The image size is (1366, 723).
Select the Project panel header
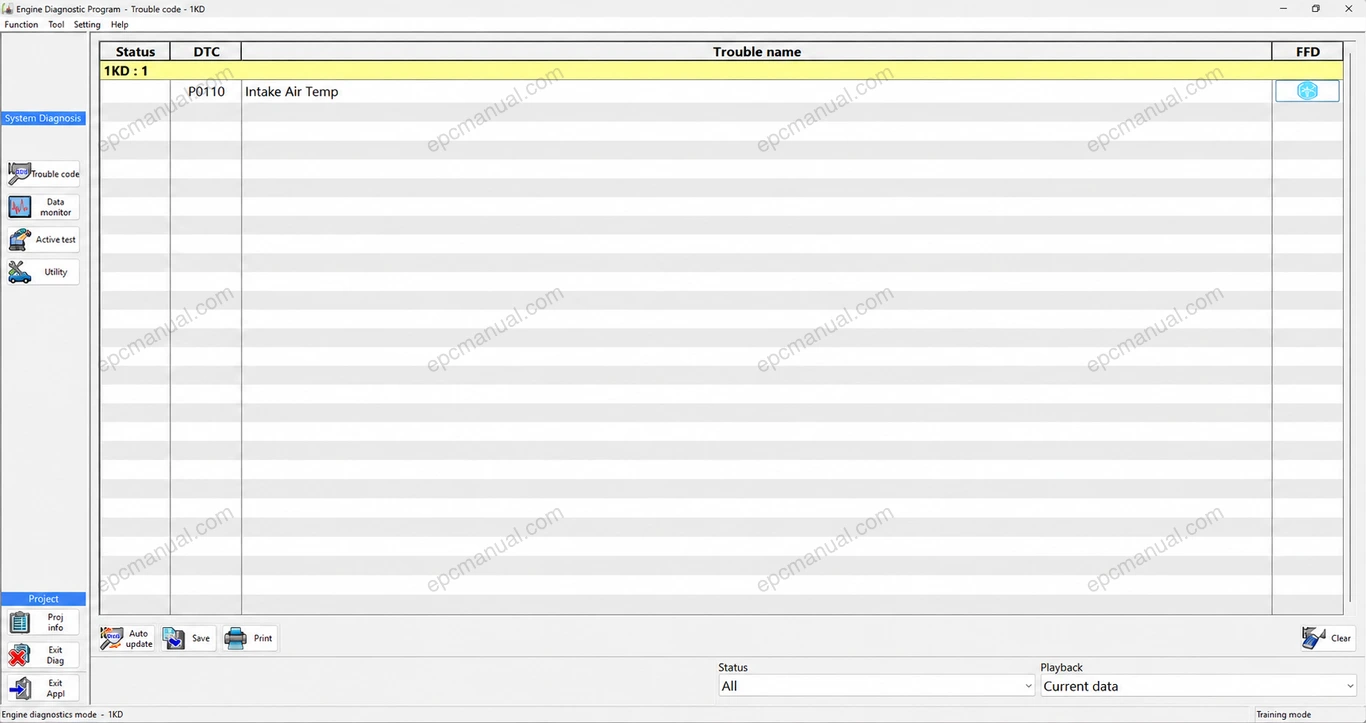tap(43, 599)
